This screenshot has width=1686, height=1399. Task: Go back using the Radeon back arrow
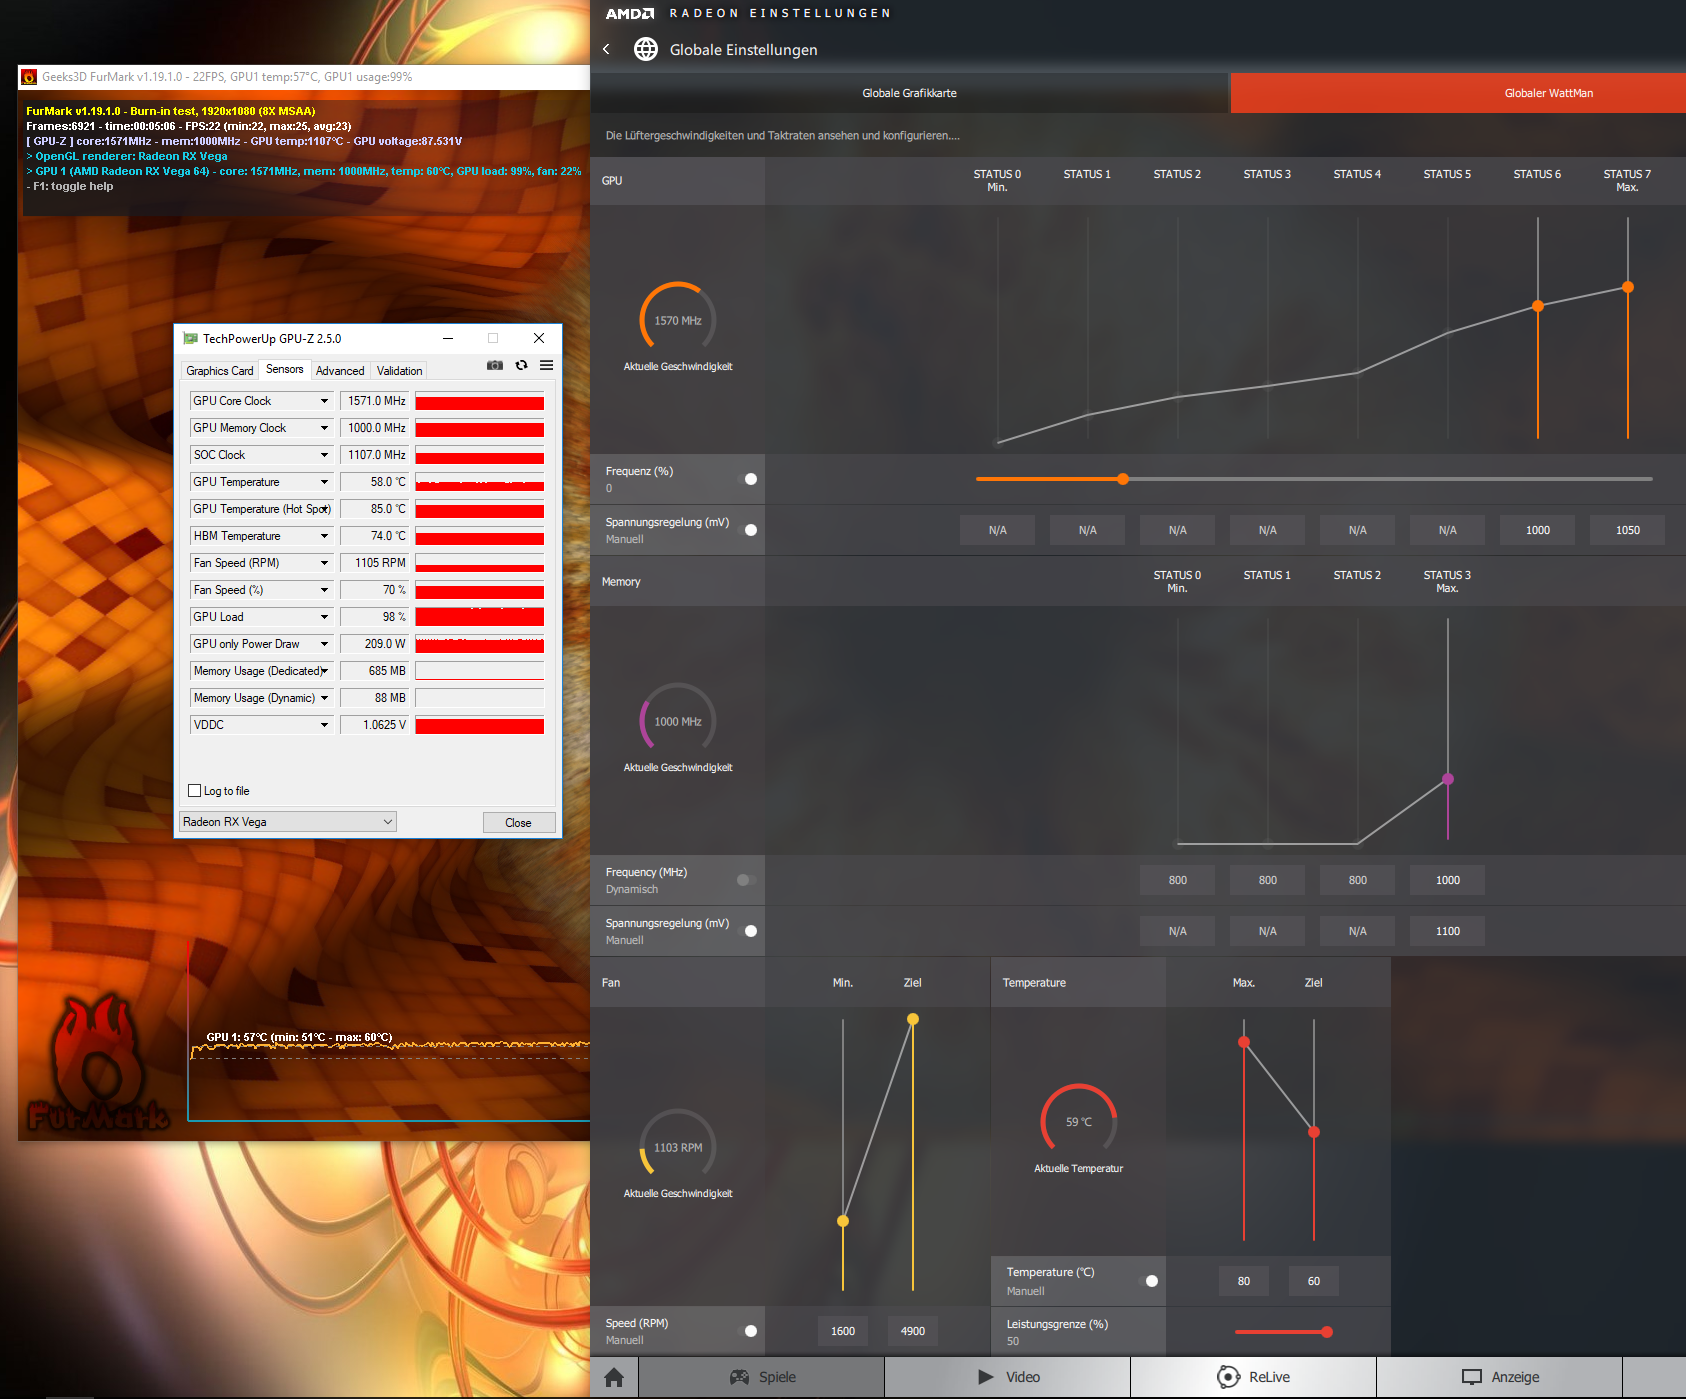606,49
